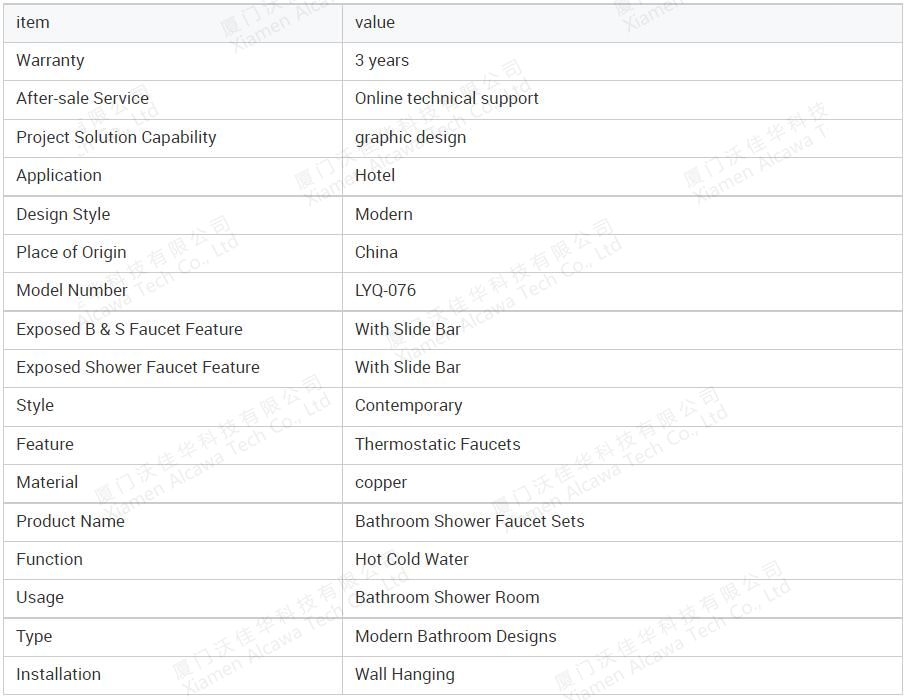
Task: Select 'Exposed B & S Faucet Feature' label
Action: [x=130, y=330]
